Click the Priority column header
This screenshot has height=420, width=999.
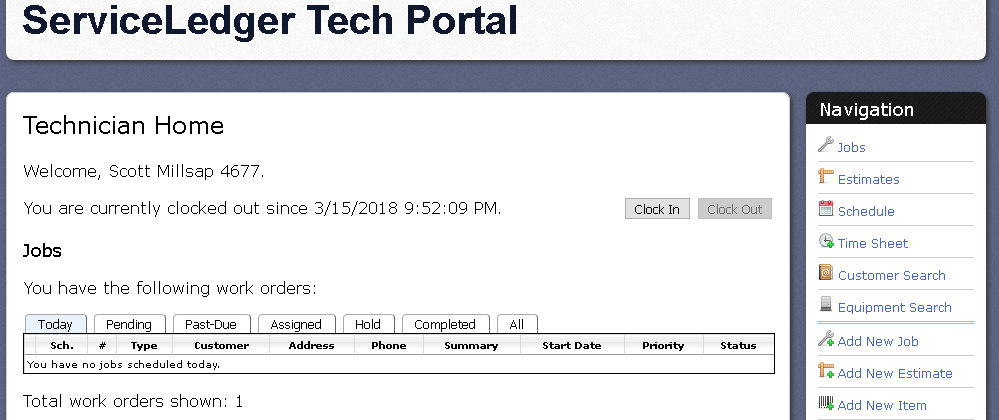coord(663,345)
